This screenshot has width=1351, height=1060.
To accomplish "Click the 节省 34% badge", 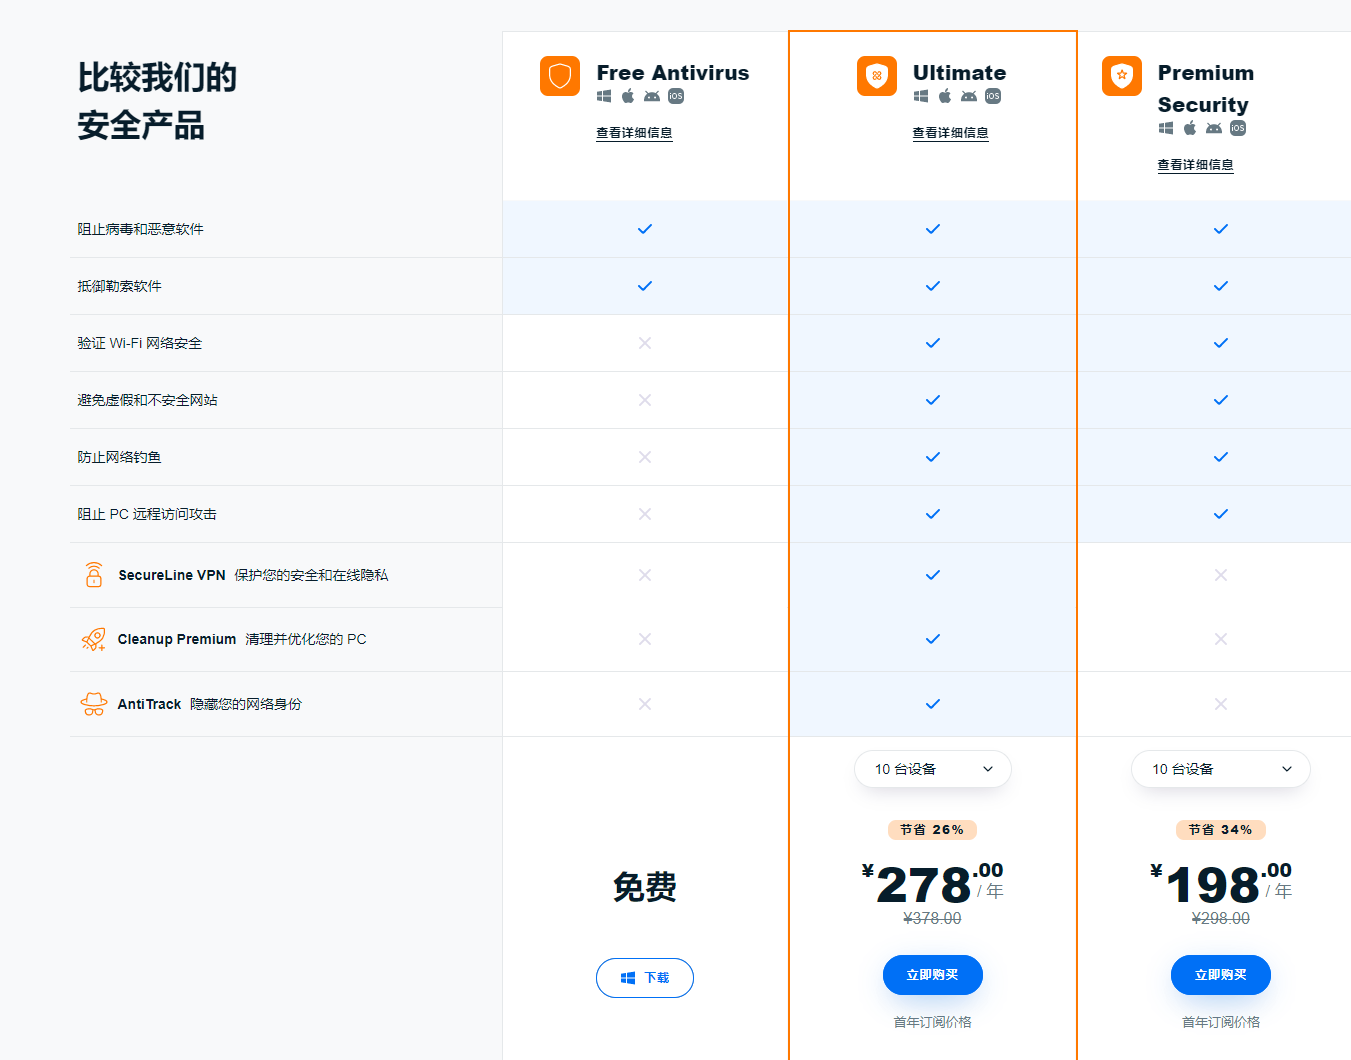I will pyautogui.click(x=1221, y=830).
